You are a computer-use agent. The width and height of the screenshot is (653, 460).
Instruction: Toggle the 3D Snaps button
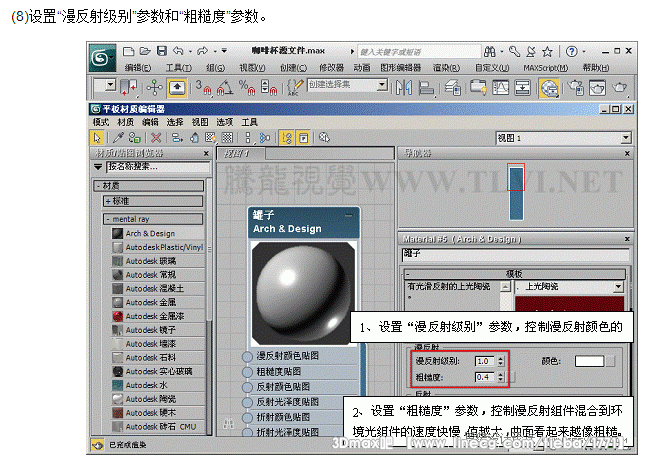coord(203,87)
